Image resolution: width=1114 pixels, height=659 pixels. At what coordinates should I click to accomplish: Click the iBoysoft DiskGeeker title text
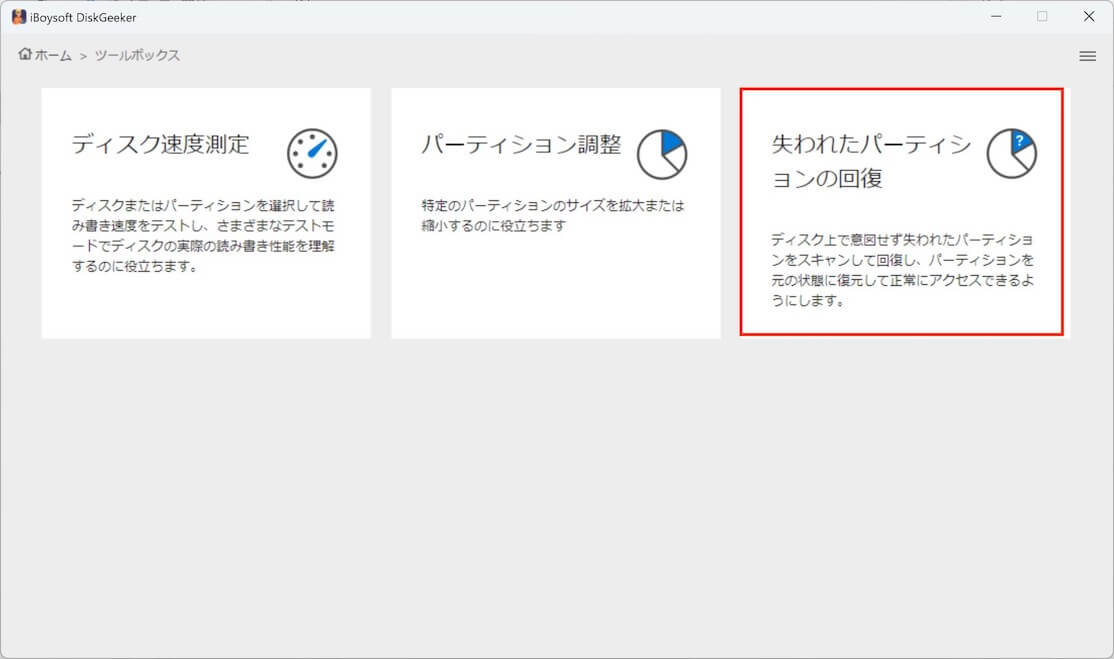(83, 18)
